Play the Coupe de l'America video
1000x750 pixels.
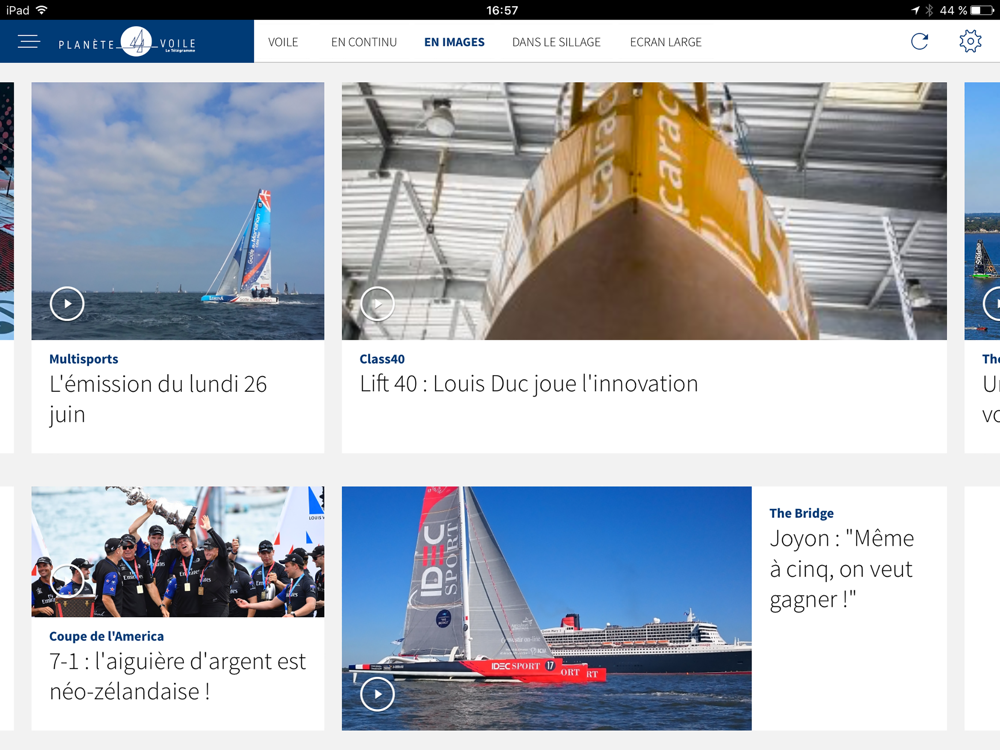click(x=67, y=582)
